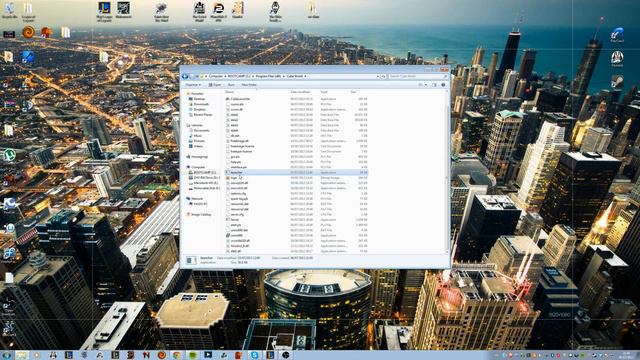Image resolution: width=640 pixels, height=360 pixels.
Task: Click BOOTCAMP (C:) in the address bar path
Action: pyautogui.click(x=239, y=76)
